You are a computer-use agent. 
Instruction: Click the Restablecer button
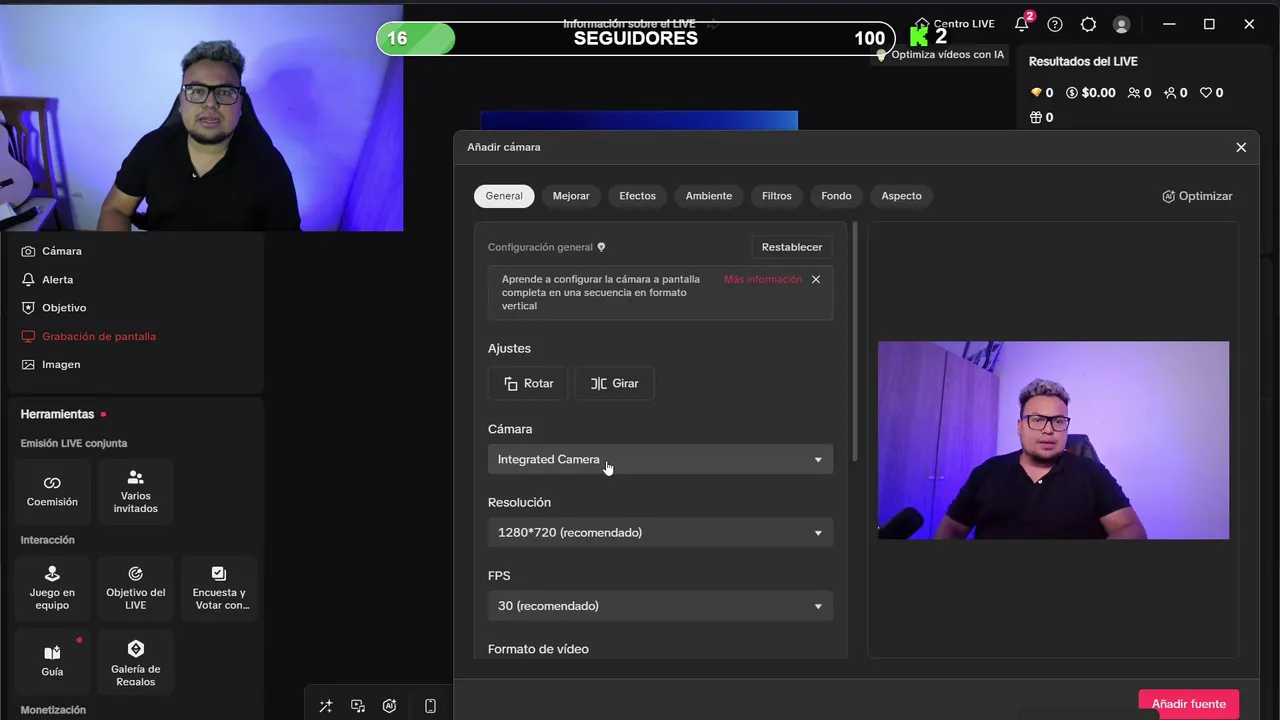click(x=792, y=247)
